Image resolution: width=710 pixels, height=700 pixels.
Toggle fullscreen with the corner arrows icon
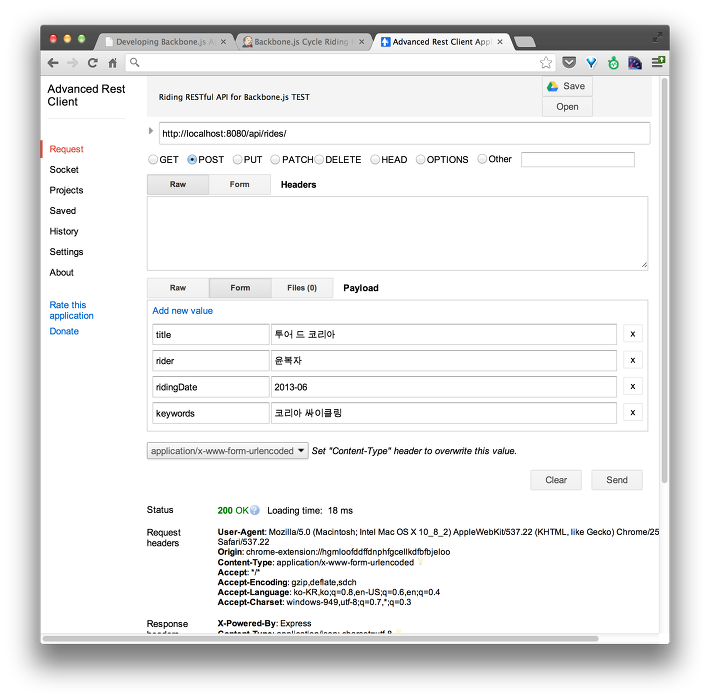[x=657, y=37]
